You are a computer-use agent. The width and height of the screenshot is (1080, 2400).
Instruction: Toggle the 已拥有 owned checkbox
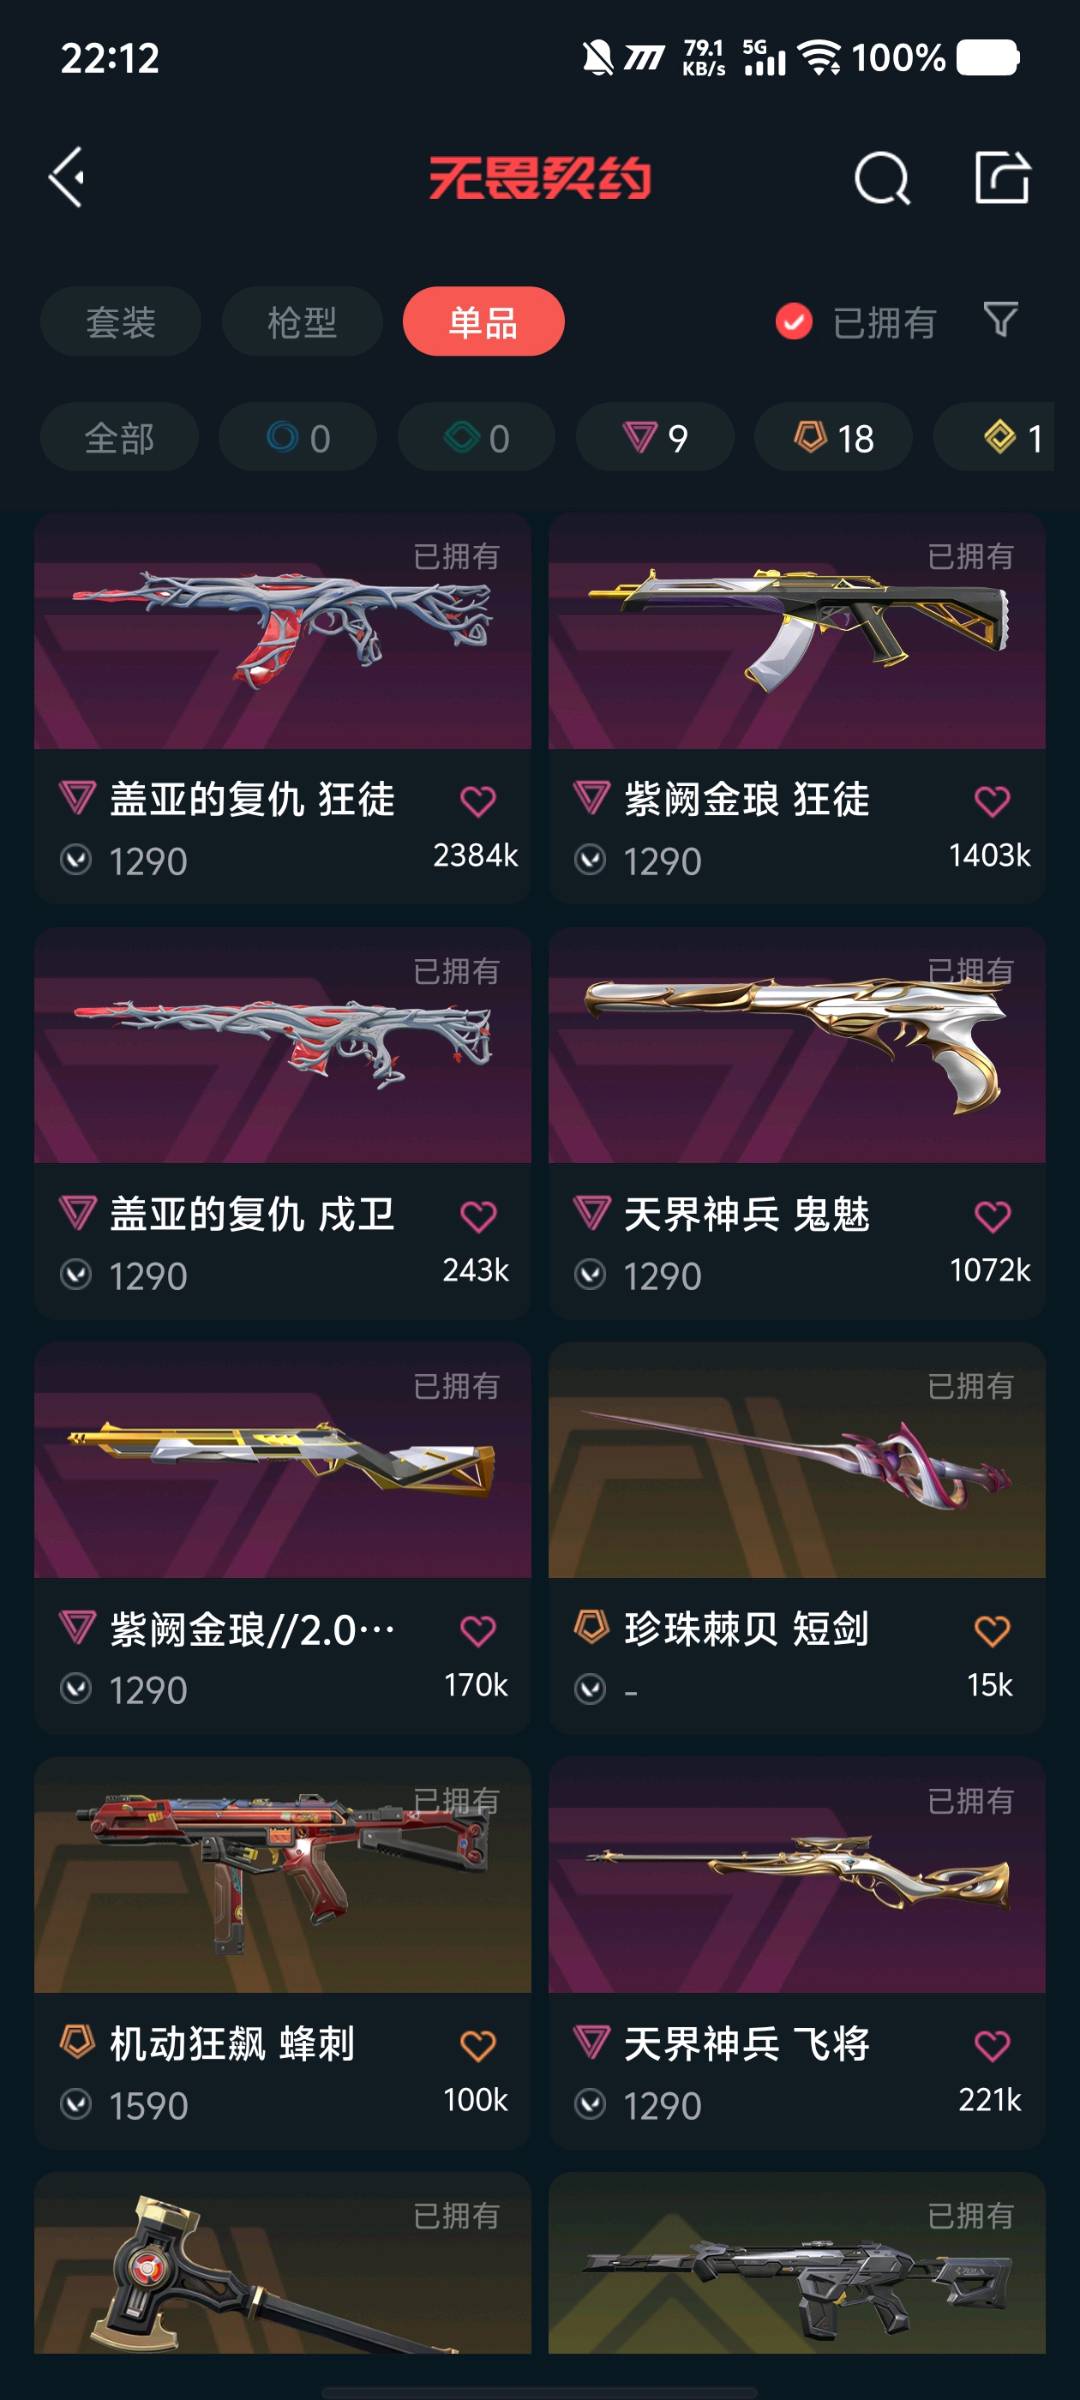coord(794,322)
